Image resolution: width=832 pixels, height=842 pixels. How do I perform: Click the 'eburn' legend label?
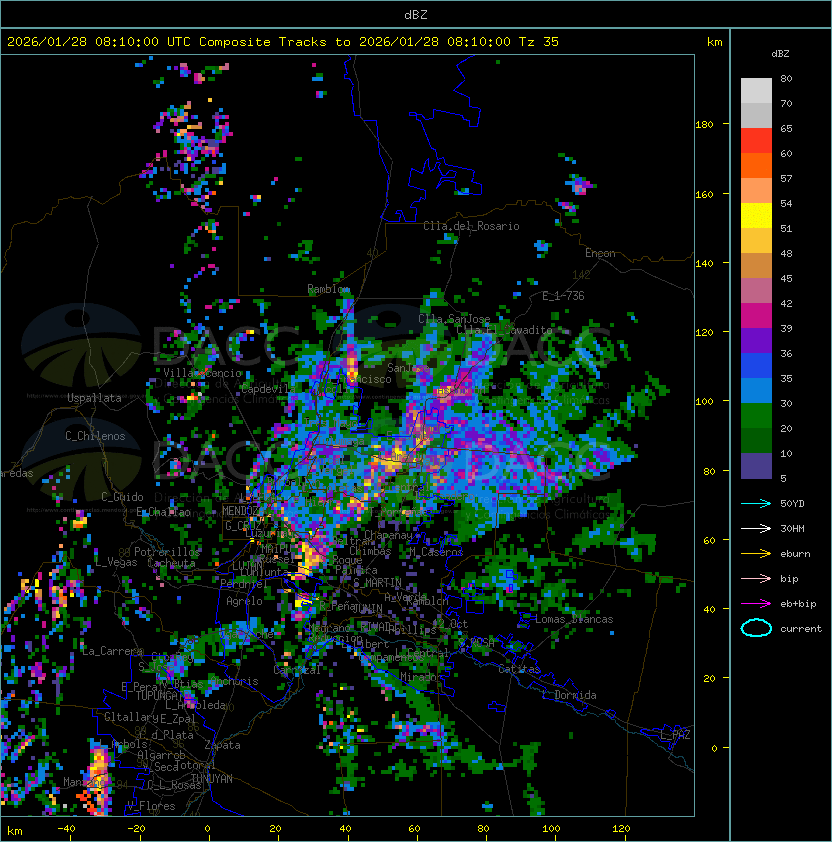[x=795, y=554]
